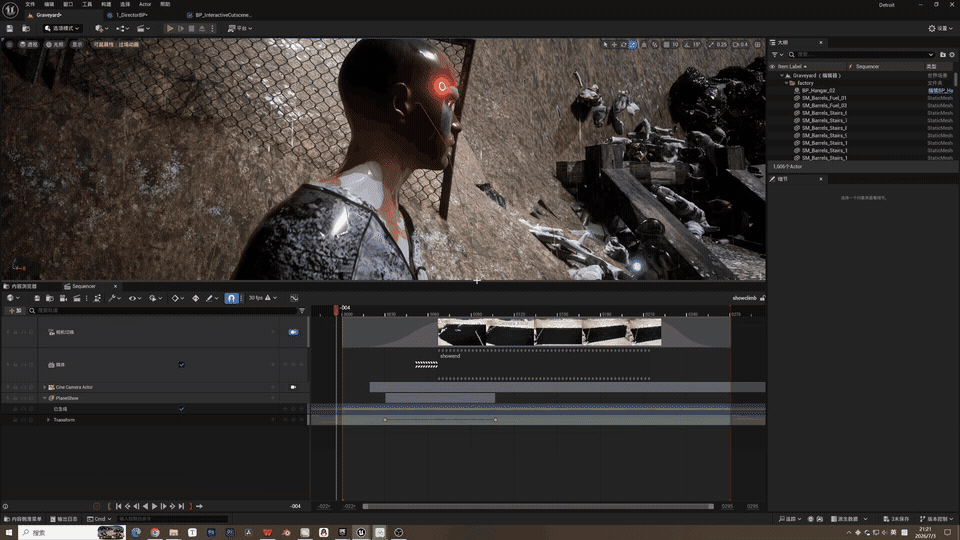Click the add track button in Sequencer
Image resolution: width=960 pixels, height=540 pixels.
point(14,310)
